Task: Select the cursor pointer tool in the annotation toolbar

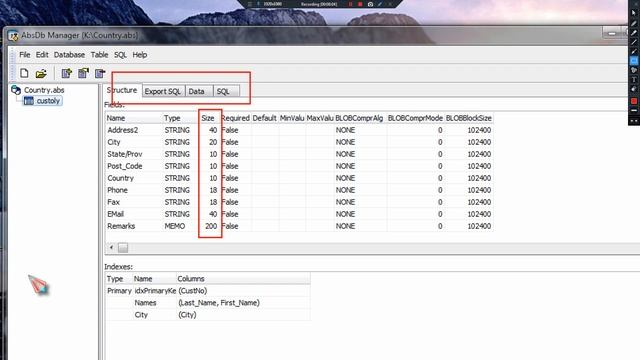Action: pos(634,13)
